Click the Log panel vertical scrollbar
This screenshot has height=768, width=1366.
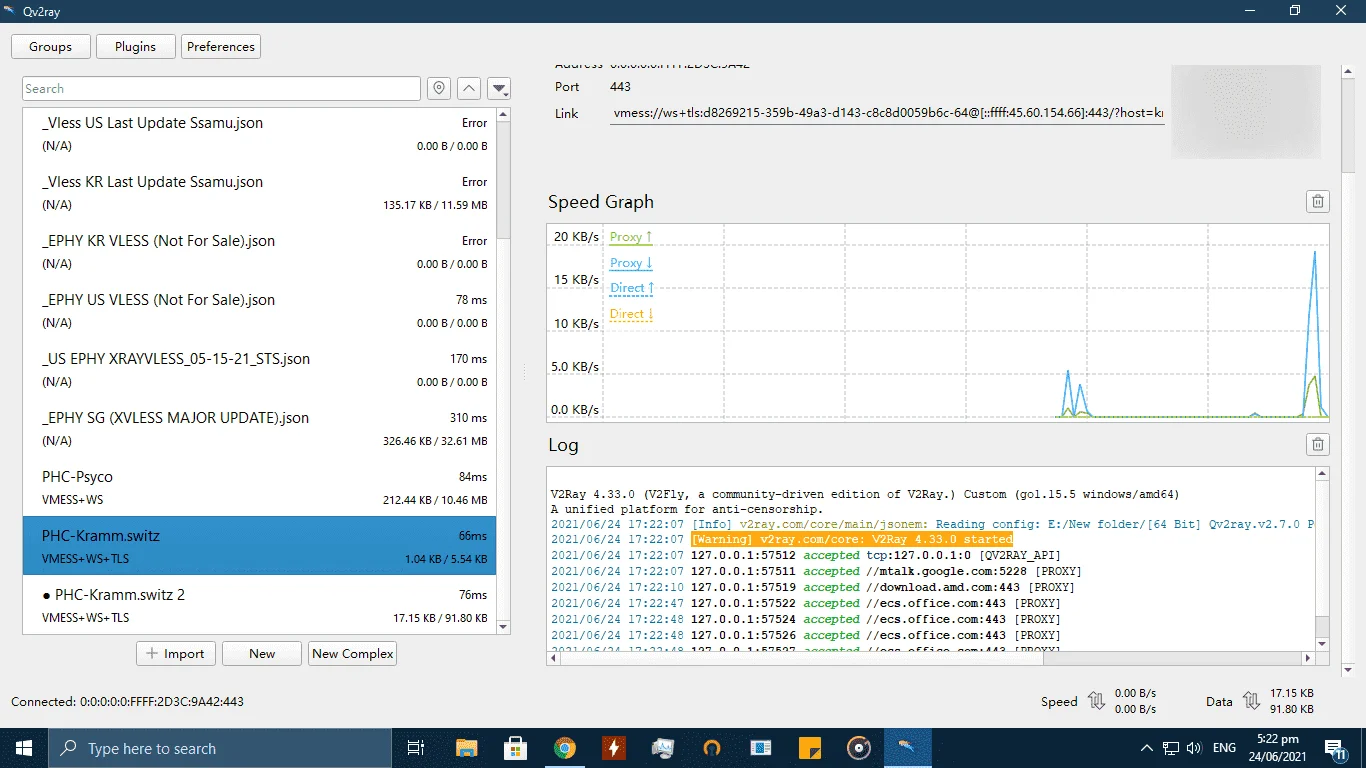[1323, 558]
